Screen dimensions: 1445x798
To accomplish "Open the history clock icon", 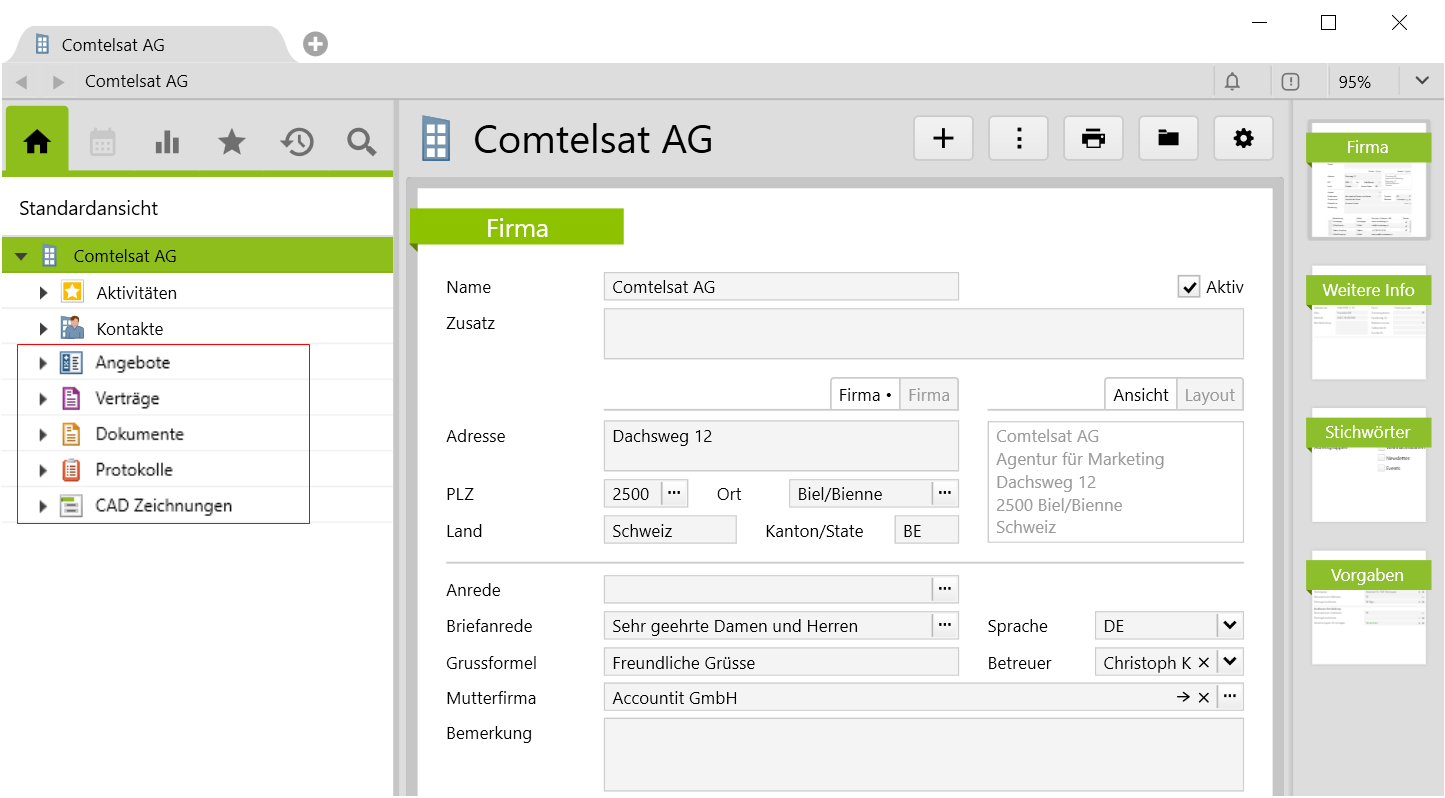I will [297, 142].
